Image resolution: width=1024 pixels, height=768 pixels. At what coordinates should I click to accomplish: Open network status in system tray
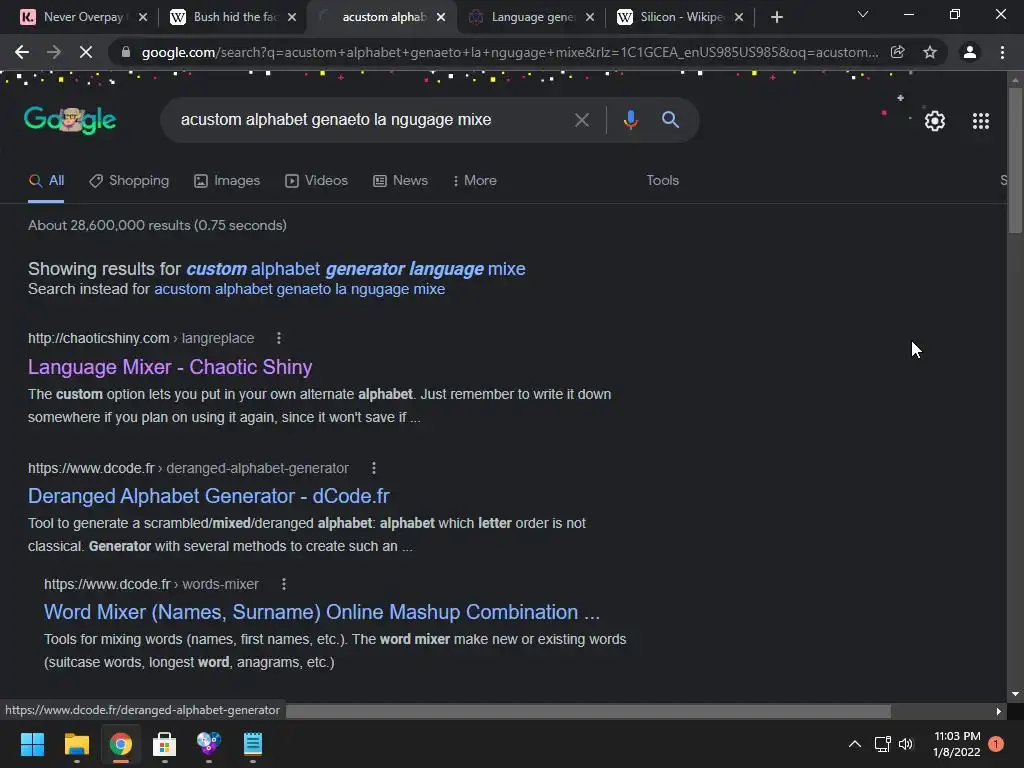click(x=882, y=744)
